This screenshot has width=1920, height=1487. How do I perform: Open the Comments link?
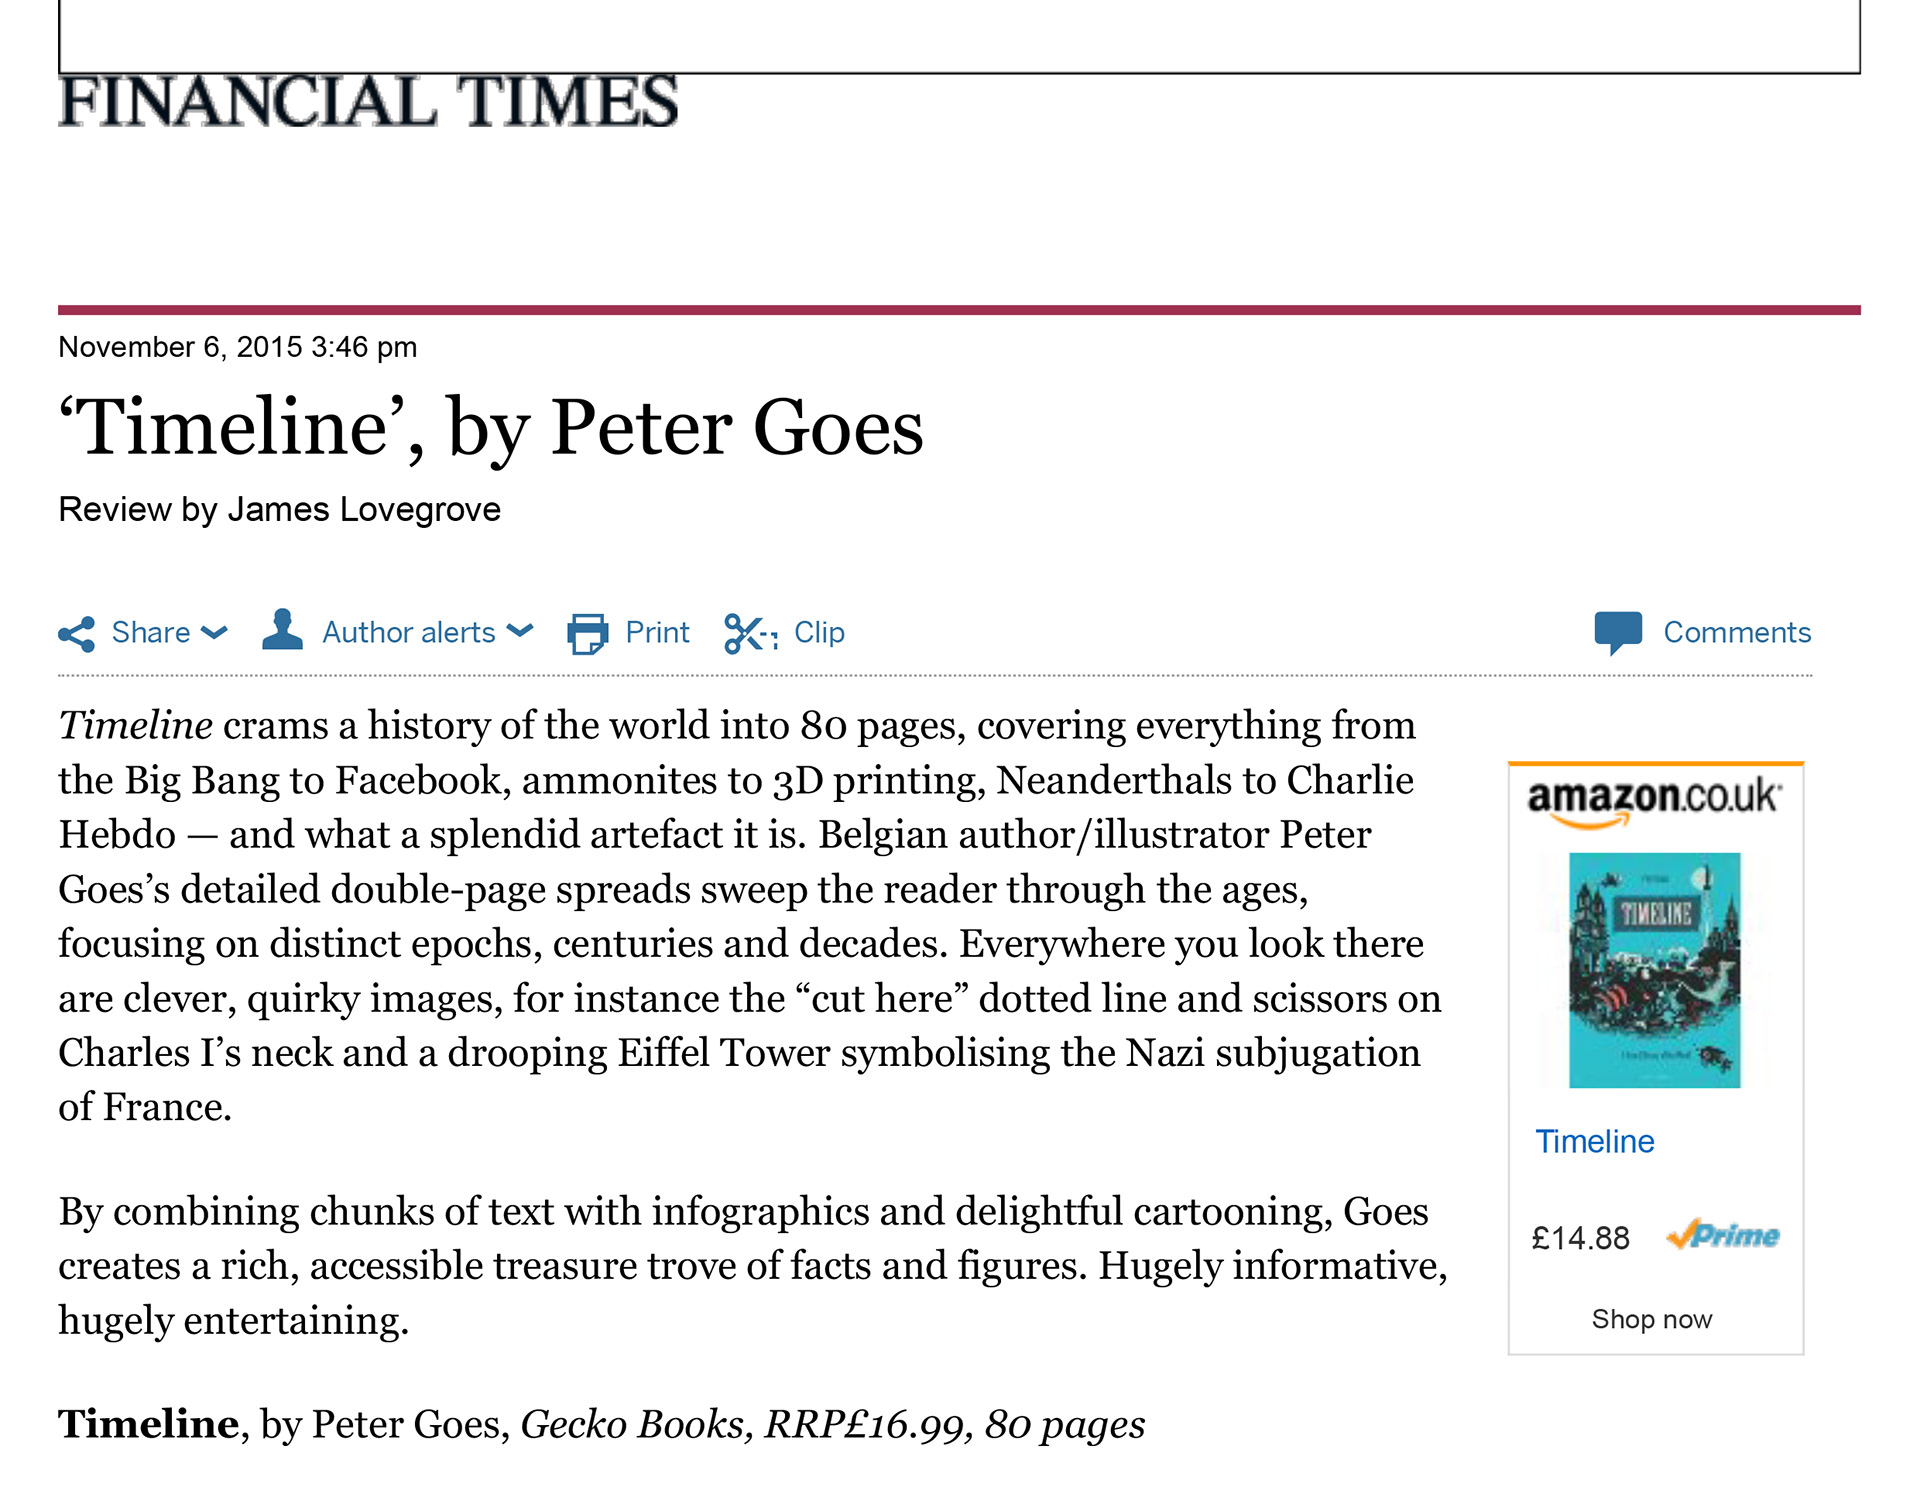click(1737, 632)
